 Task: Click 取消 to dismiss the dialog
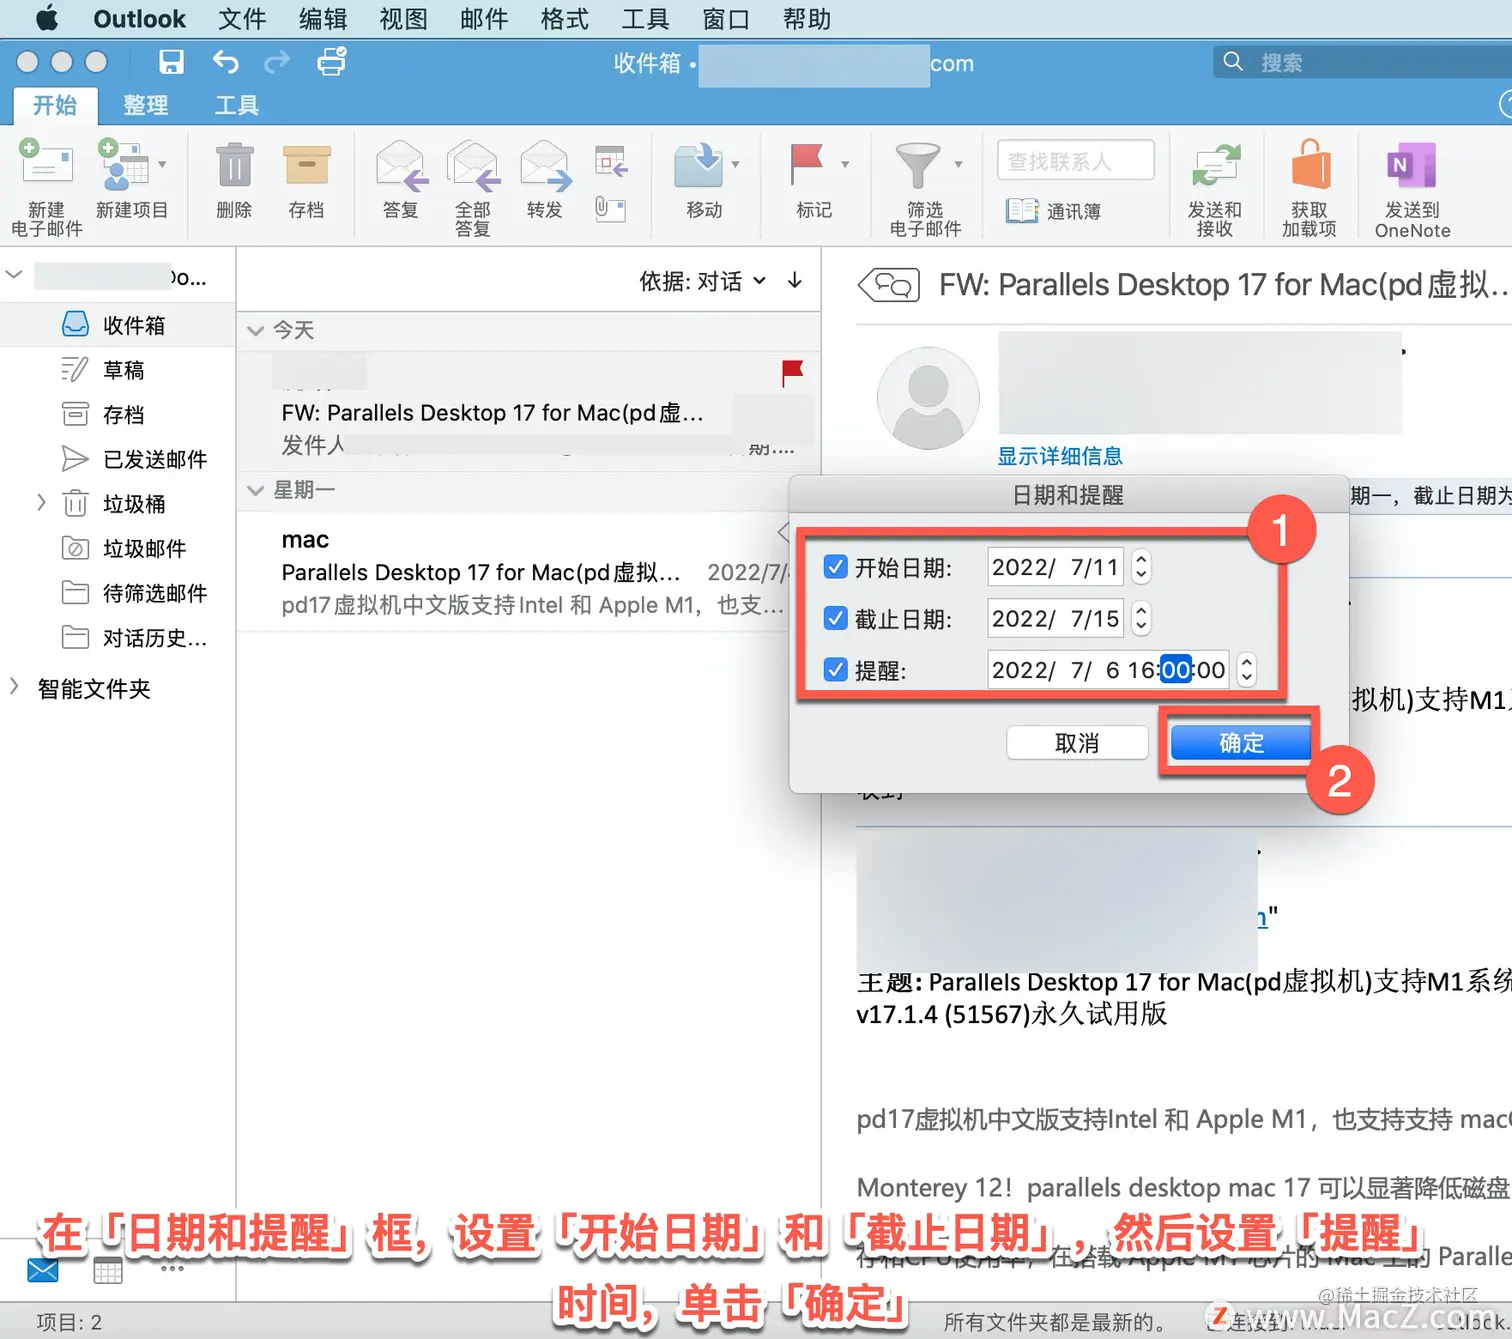pos(1077,743)
